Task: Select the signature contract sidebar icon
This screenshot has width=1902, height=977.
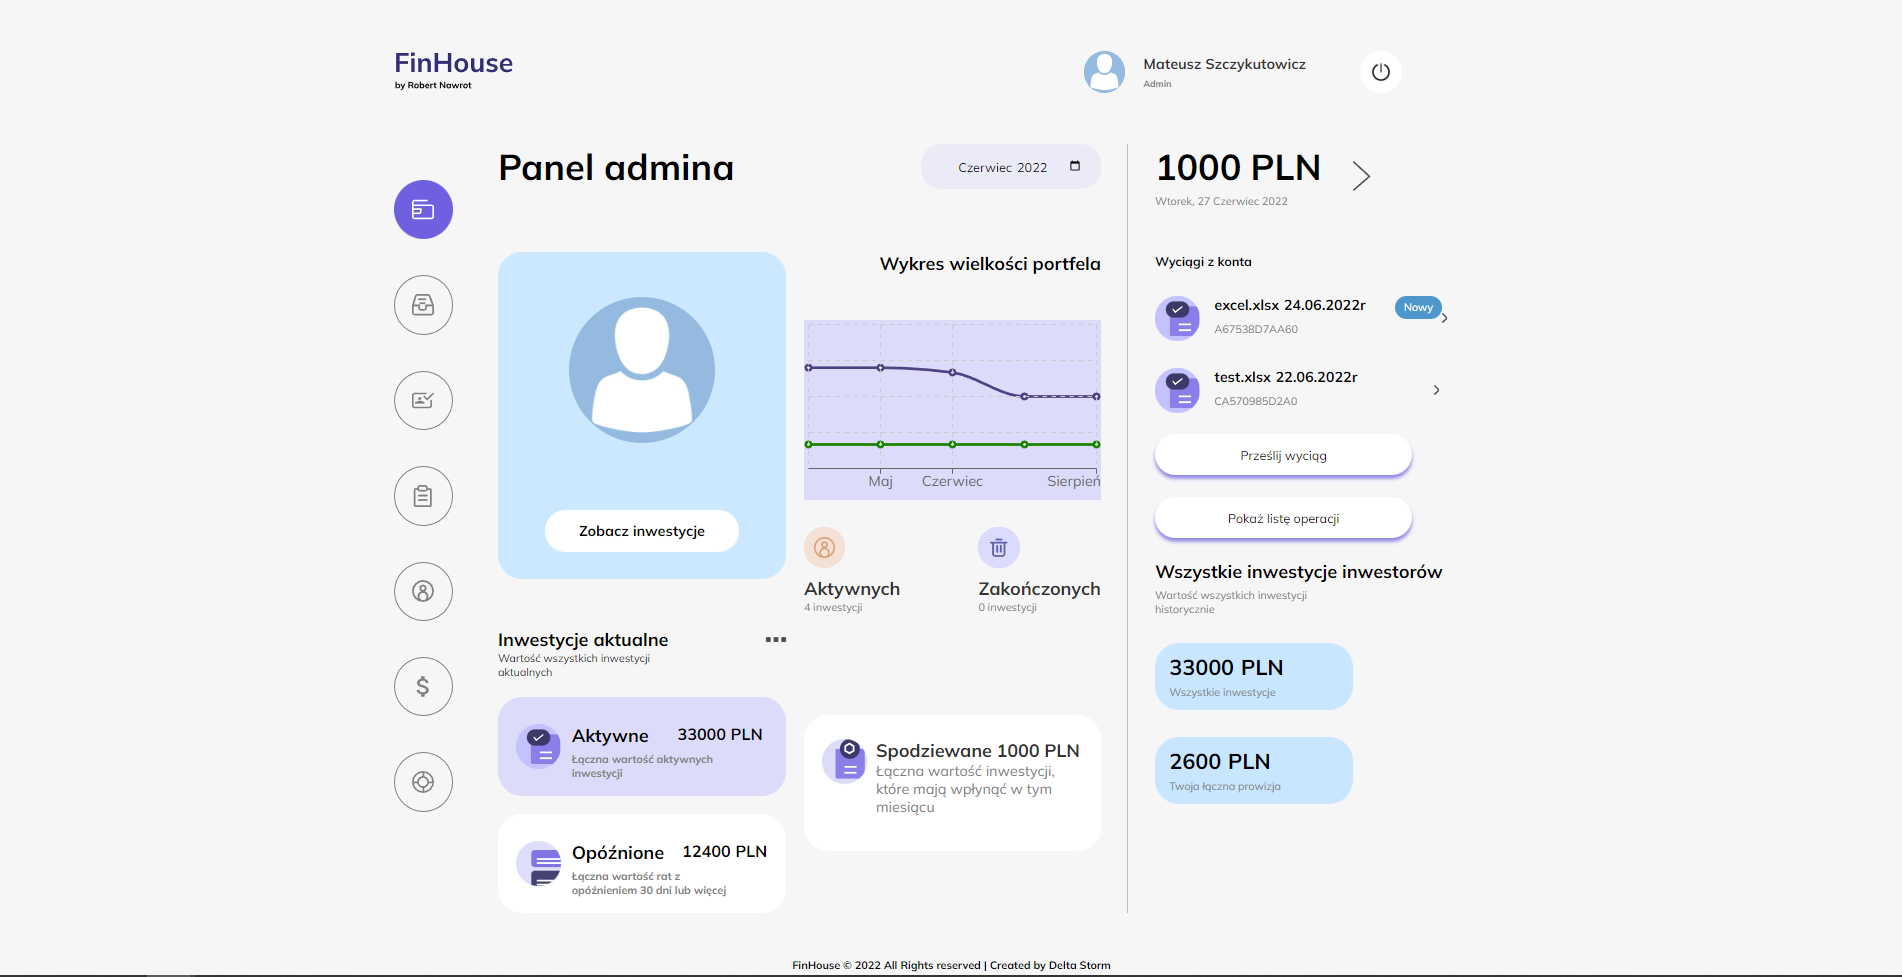Action: point(423,400)
